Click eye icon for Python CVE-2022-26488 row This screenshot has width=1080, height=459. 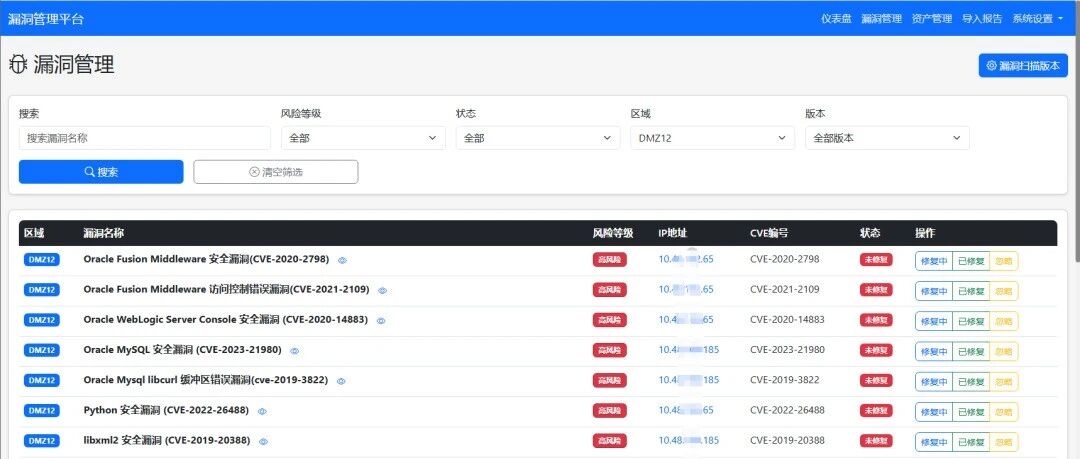pos(262,411)
